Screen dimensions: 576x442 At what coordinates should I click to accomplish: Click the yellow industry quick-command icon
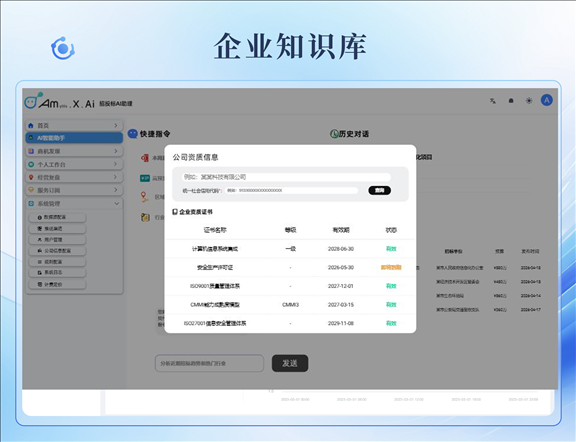pyautogui.click(x=145, y=217)
